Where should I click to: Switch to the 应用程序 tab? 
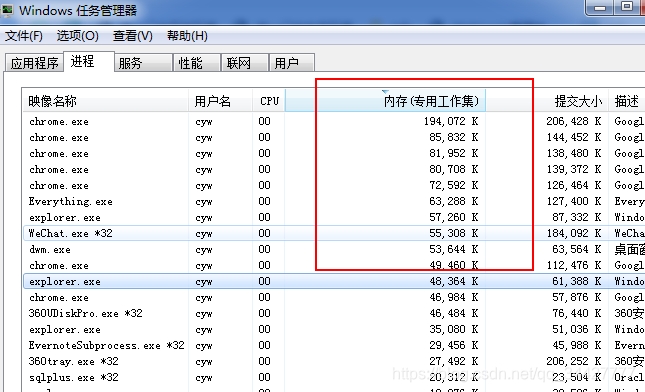click(x=34, y=63)
